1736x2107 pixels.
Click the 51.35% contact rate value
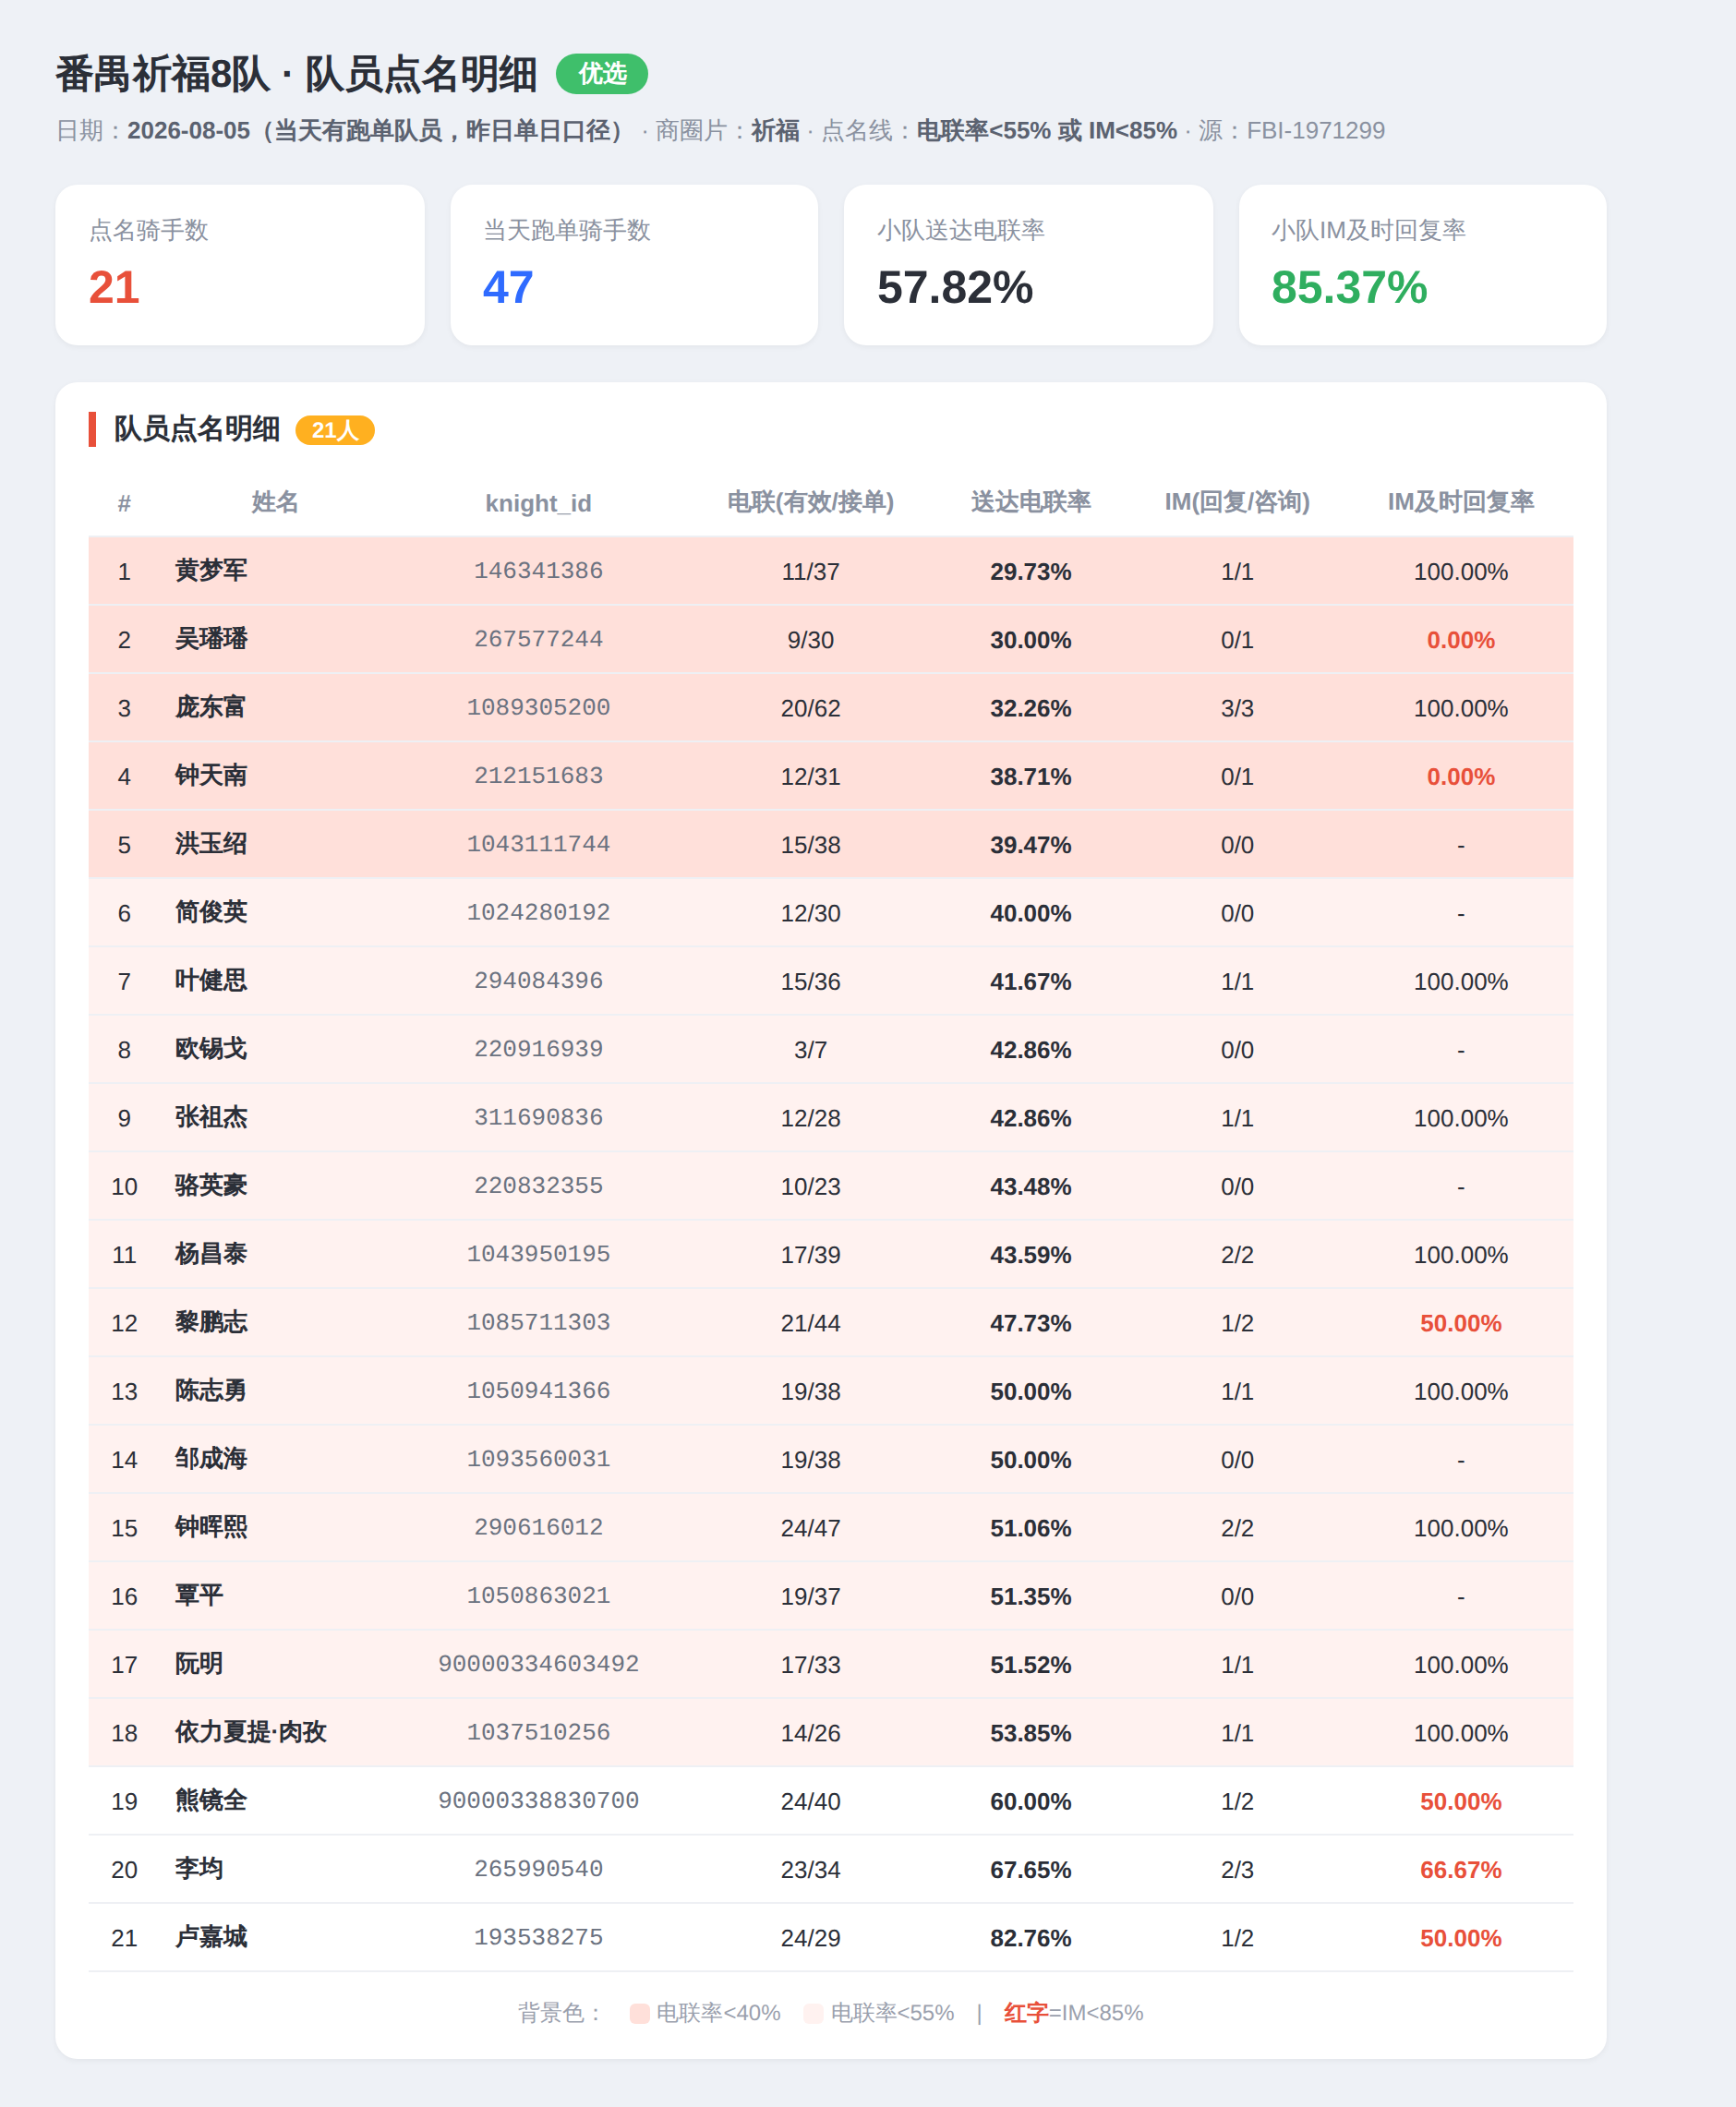[1030, 1597]
